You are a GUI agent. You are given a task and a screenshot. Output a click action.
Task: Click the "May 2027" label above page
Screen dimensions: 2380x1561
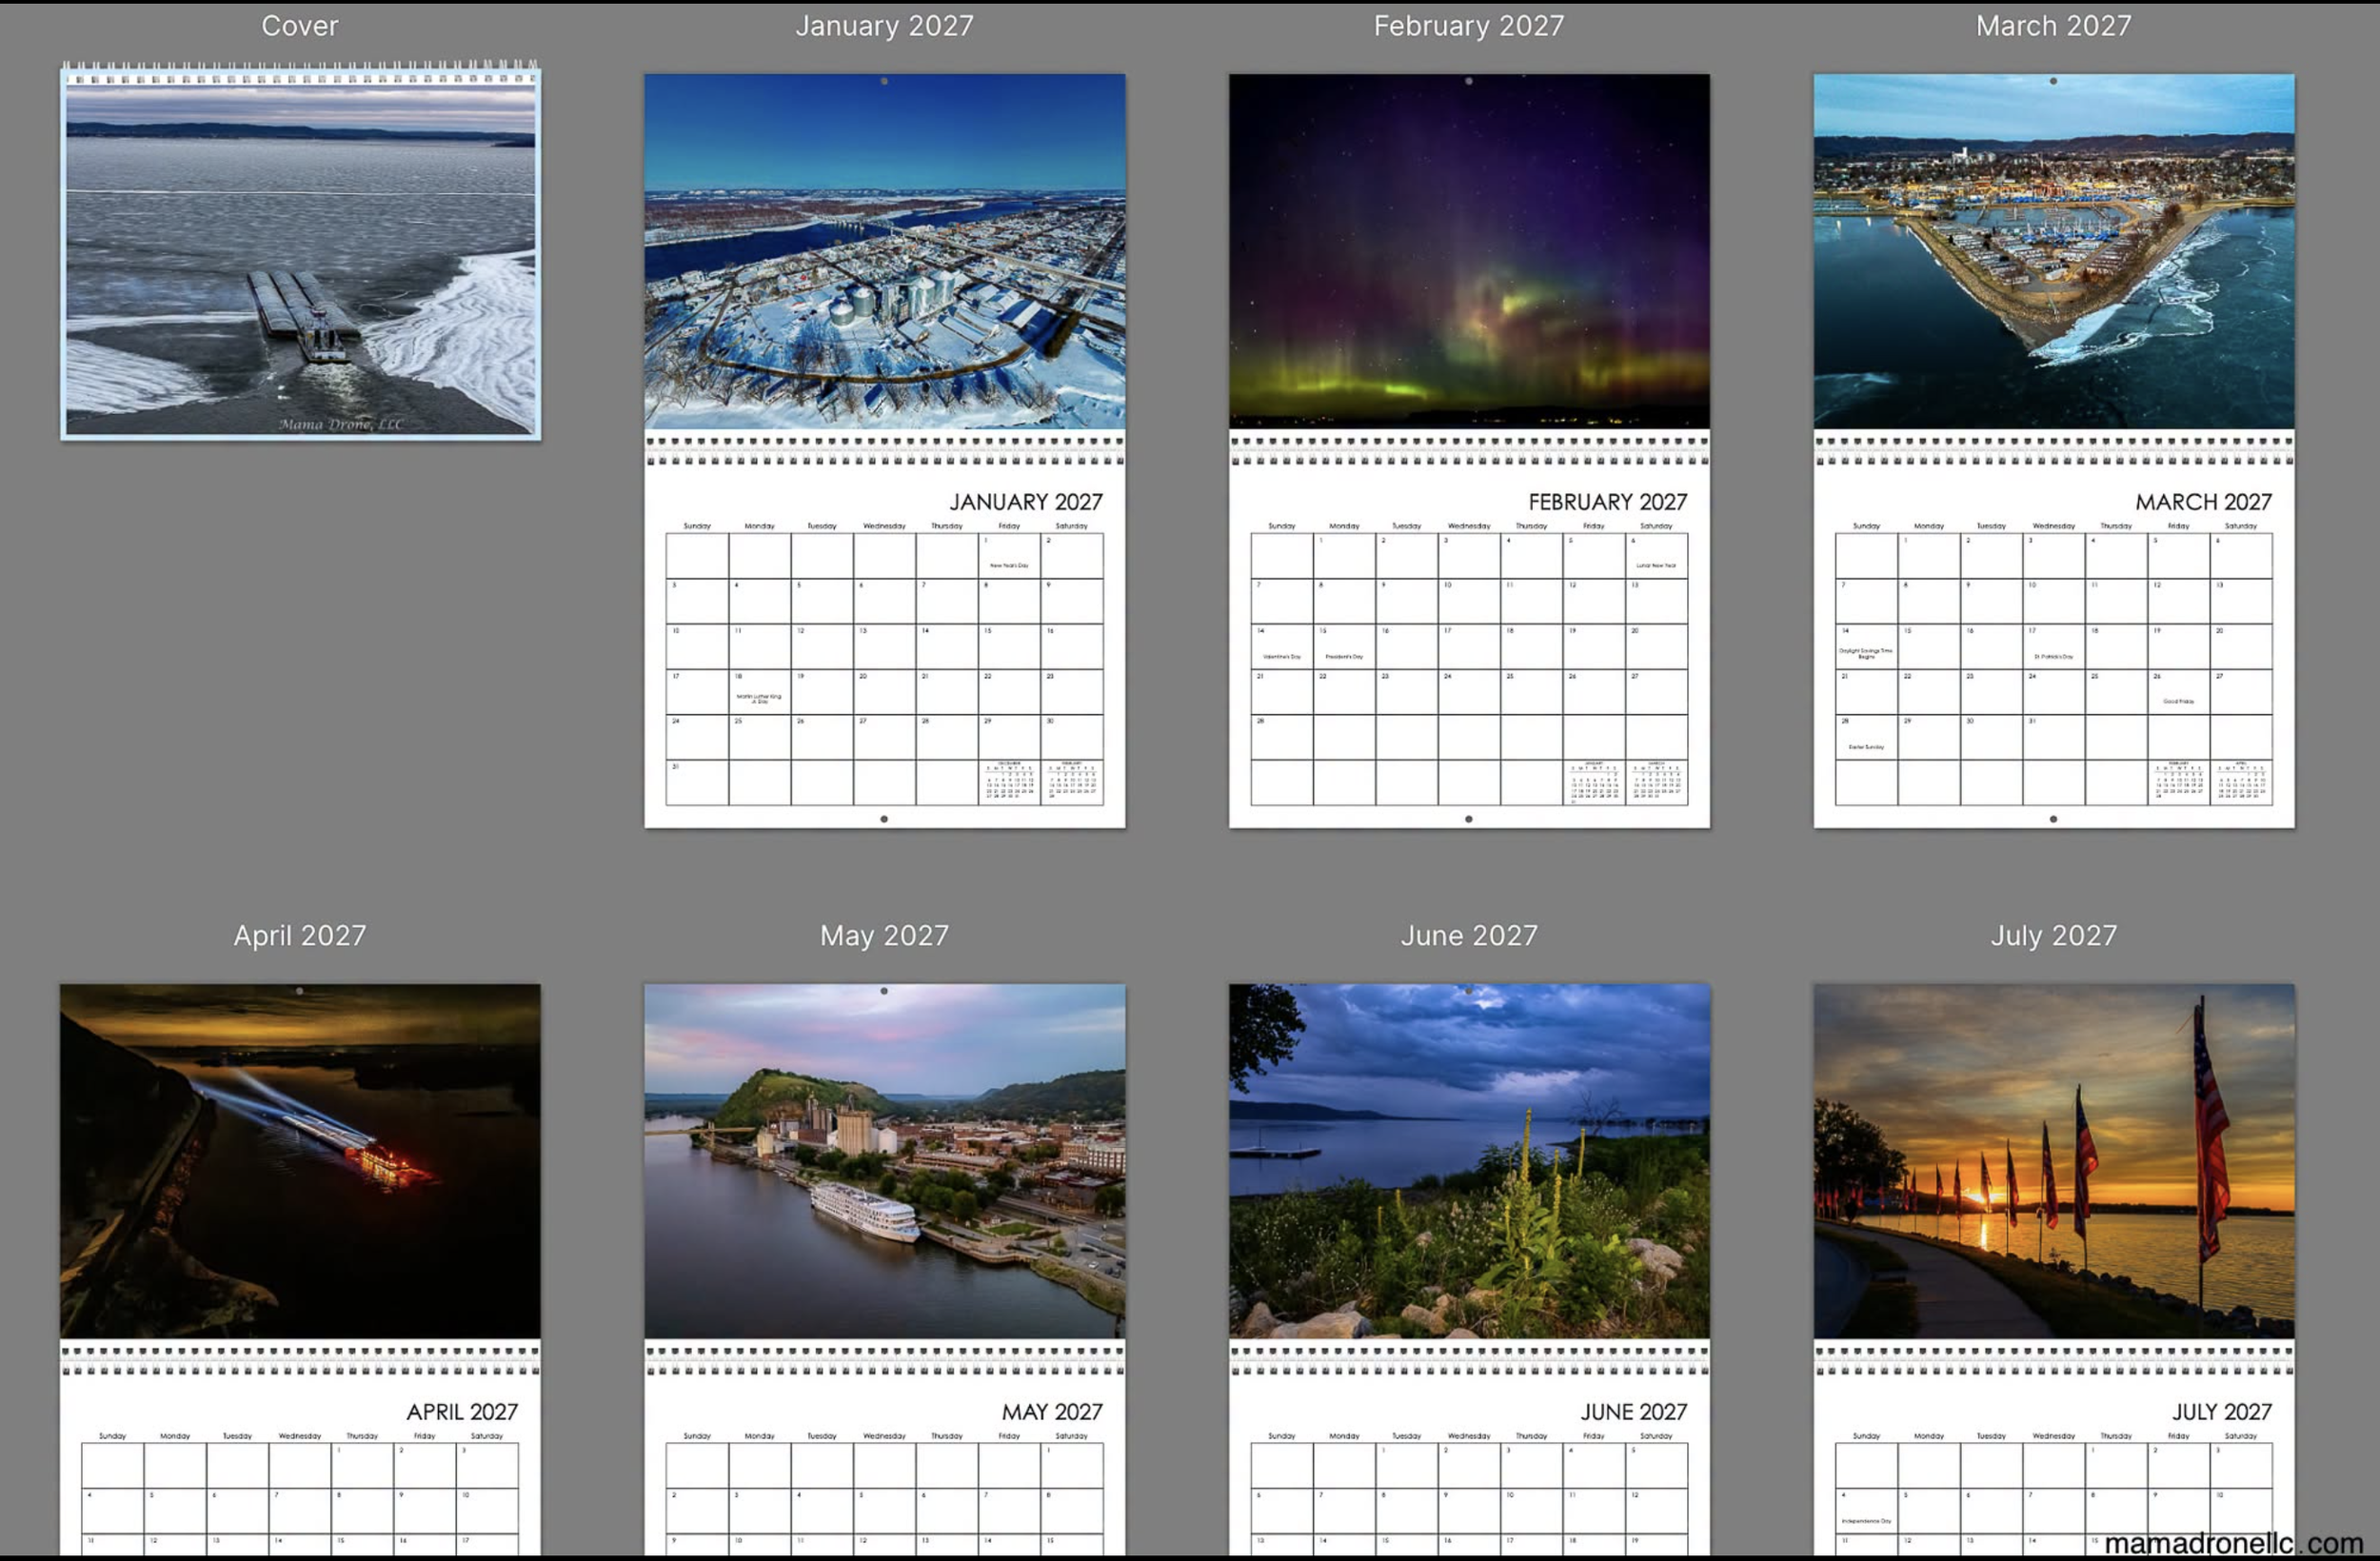click(x=884, y=936)
